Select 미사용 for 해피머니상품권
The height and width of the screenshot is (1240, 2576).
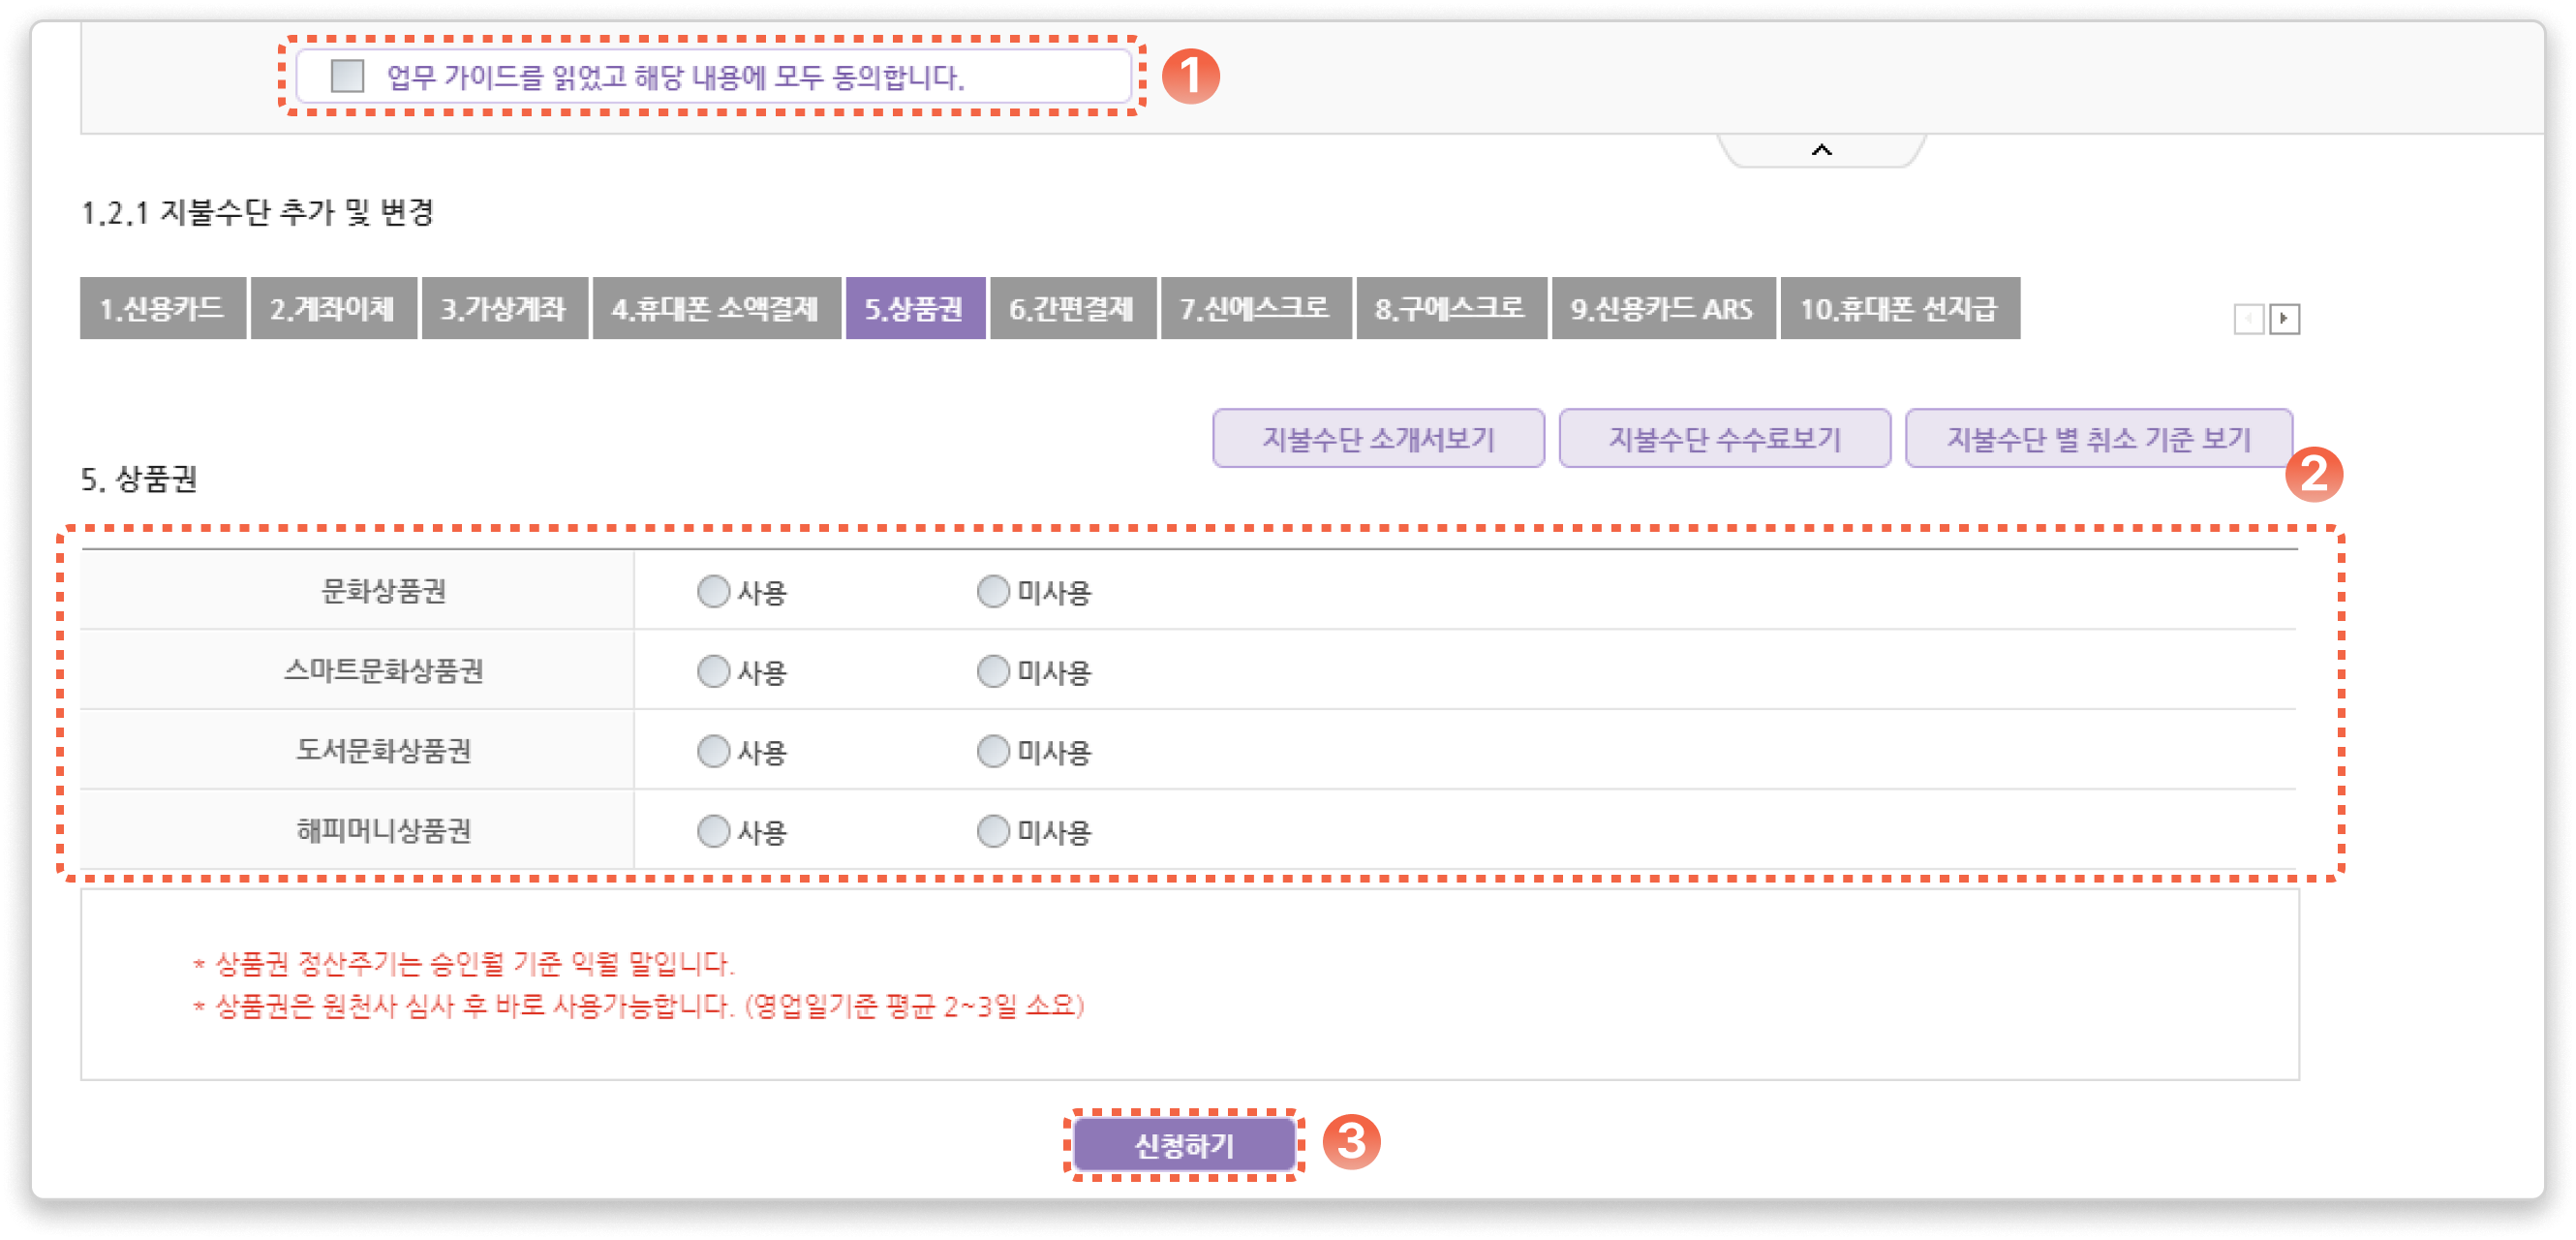point(993,831)
